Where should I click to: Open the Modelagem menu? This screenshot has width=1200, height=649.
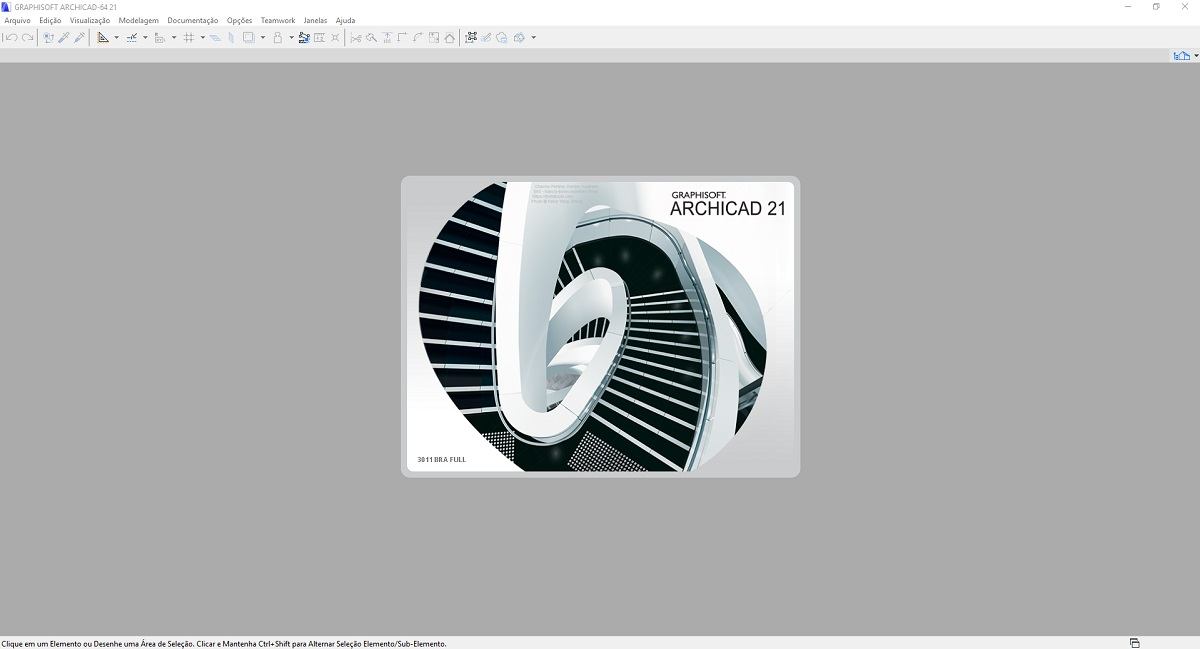tap(139, 20)
